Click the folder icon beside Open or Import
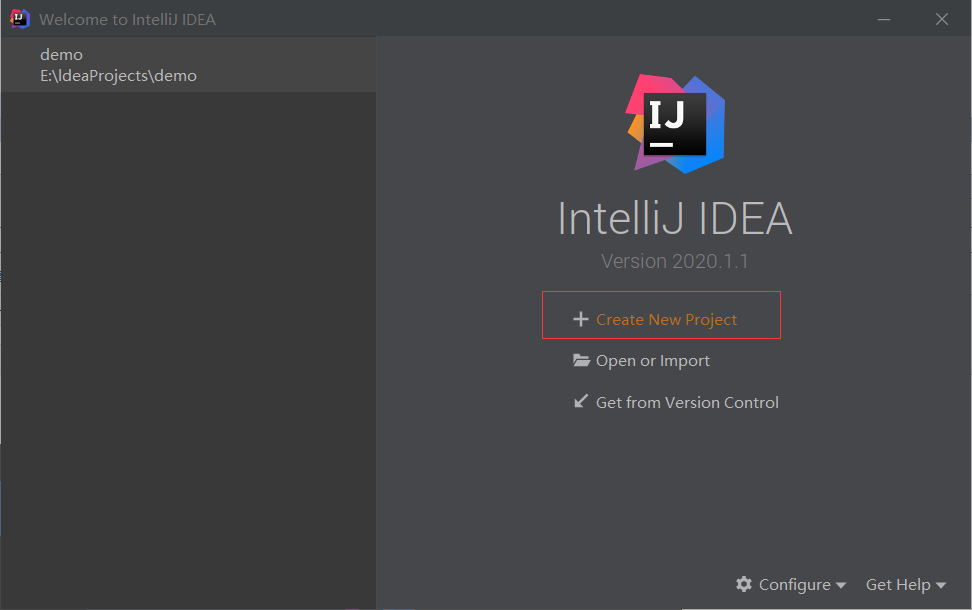Viewport: 972px width, 610px height. pyautogui.click(x=581, y=361)
